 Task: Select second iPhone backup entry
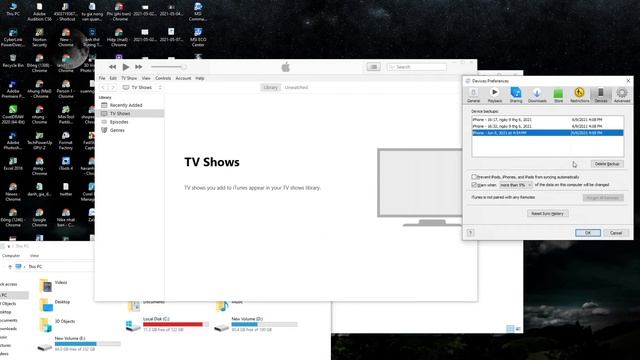point(548,126)
